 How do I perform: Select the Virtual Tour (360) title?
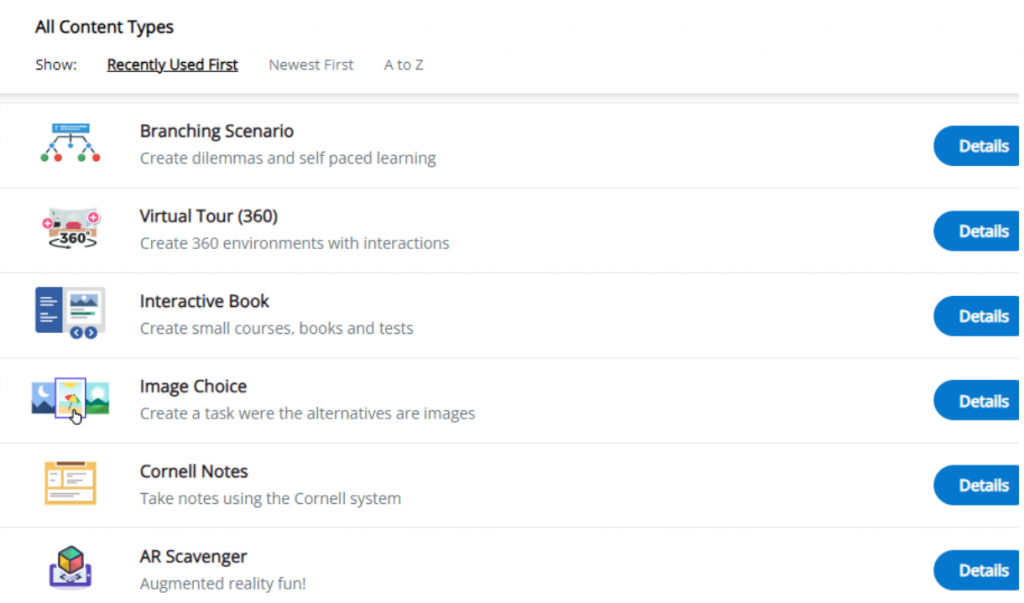209,216
